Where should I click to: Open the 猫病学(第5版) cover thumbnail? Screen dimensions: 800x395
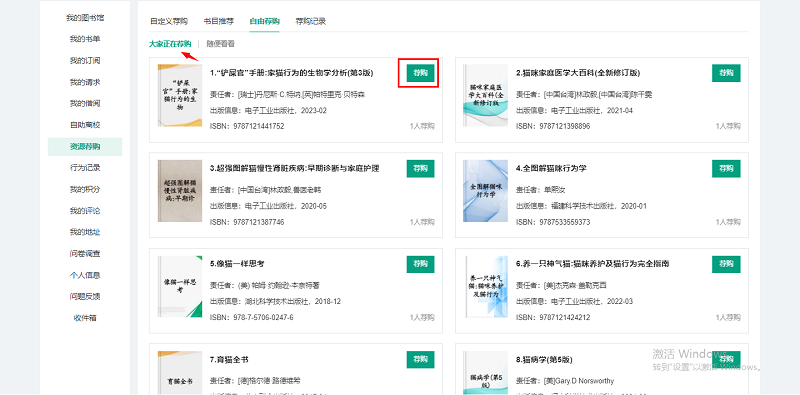(x=485, y=373)
